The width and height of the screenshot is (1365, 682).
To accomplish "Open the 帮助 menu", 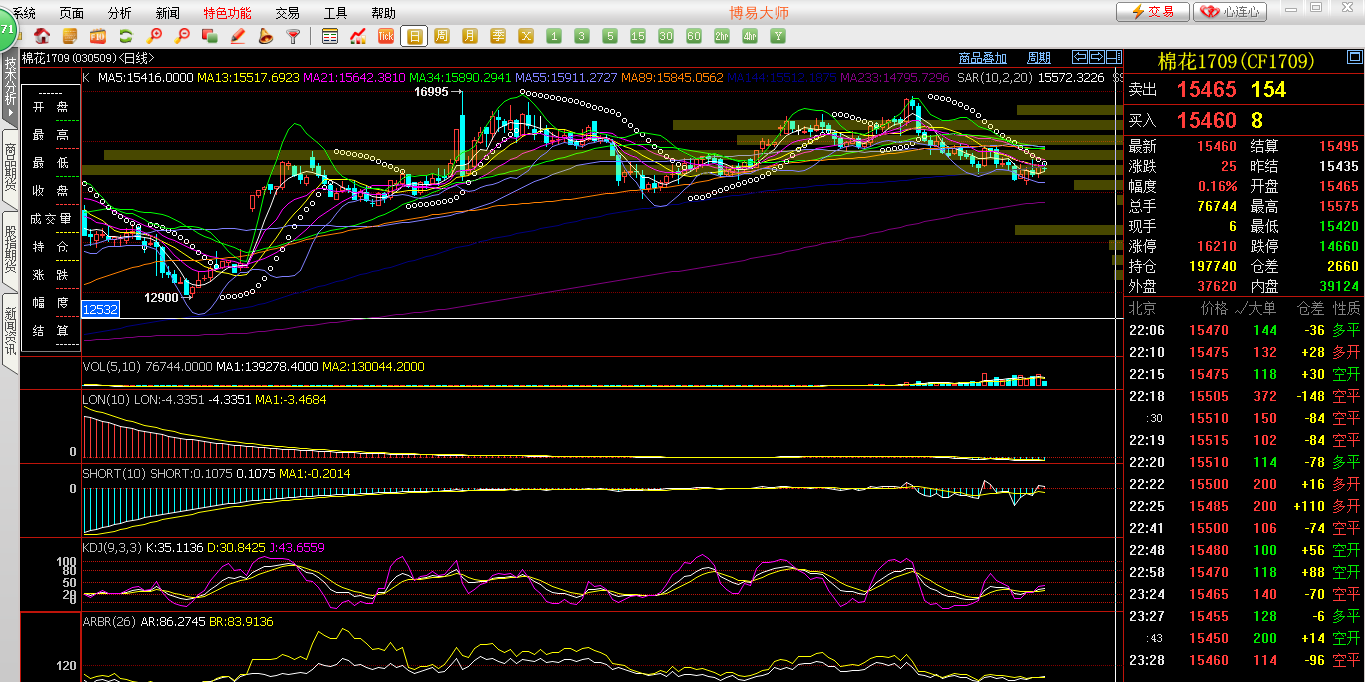I will [x=384, y=13].
